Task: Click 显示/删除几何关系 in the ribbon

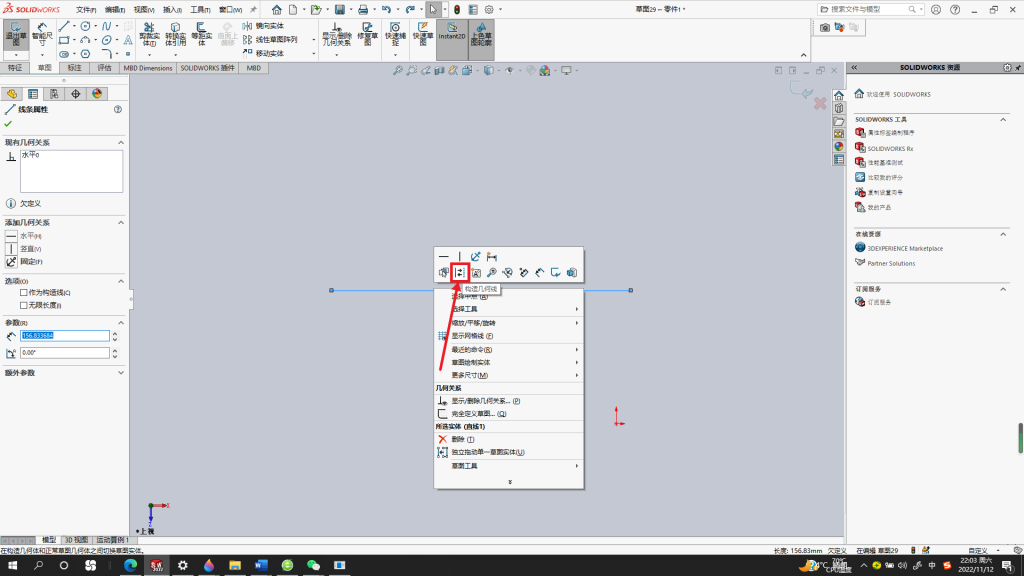Action: pos(336,34)
